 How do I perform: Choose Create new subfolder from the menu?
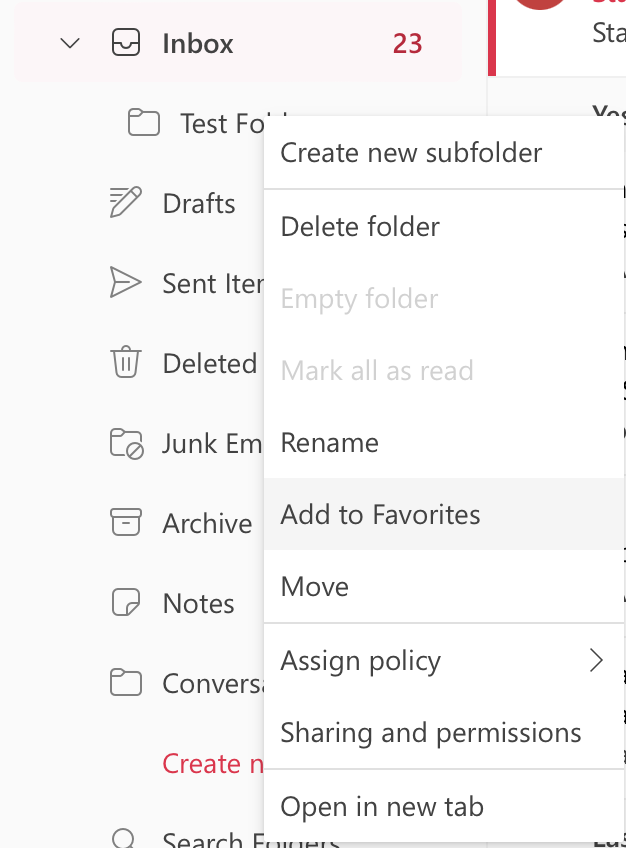coord(411,153)
